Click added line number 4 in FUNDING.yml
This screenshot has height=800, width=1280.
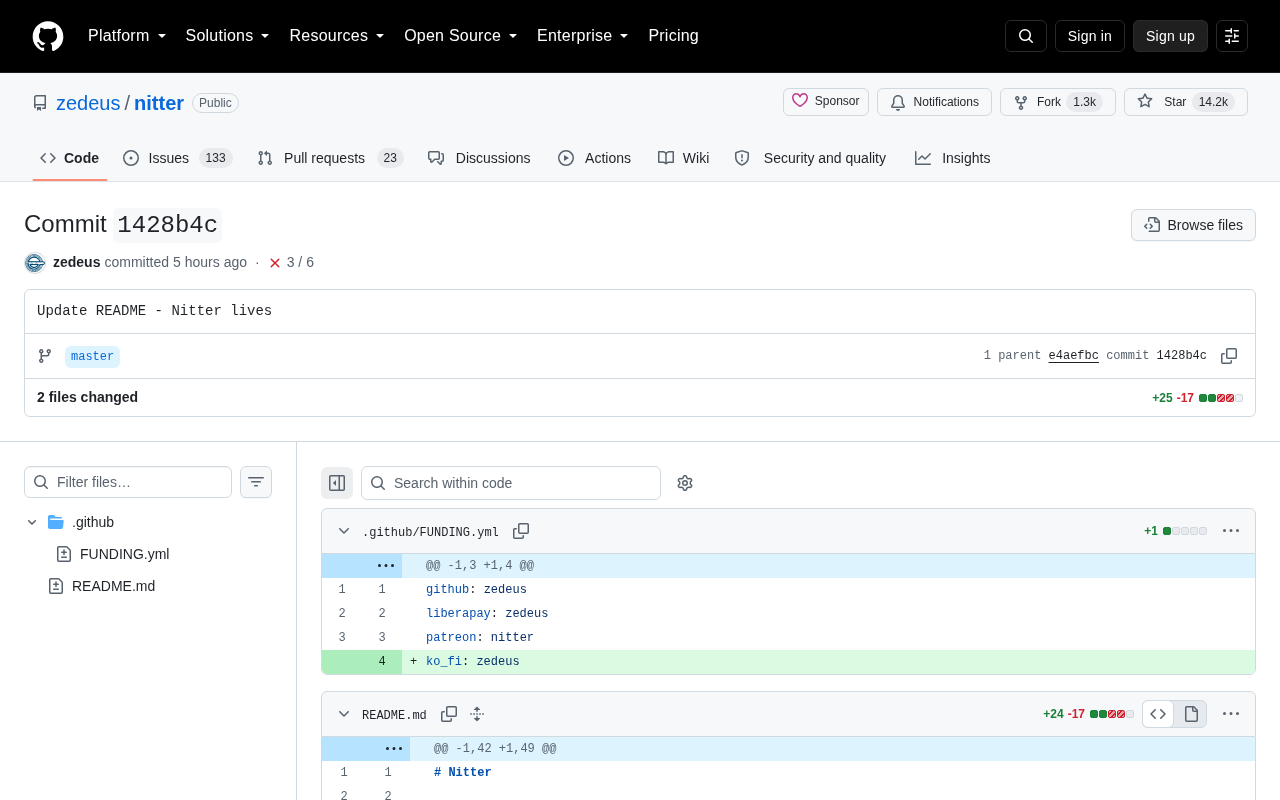click(382, 662)
